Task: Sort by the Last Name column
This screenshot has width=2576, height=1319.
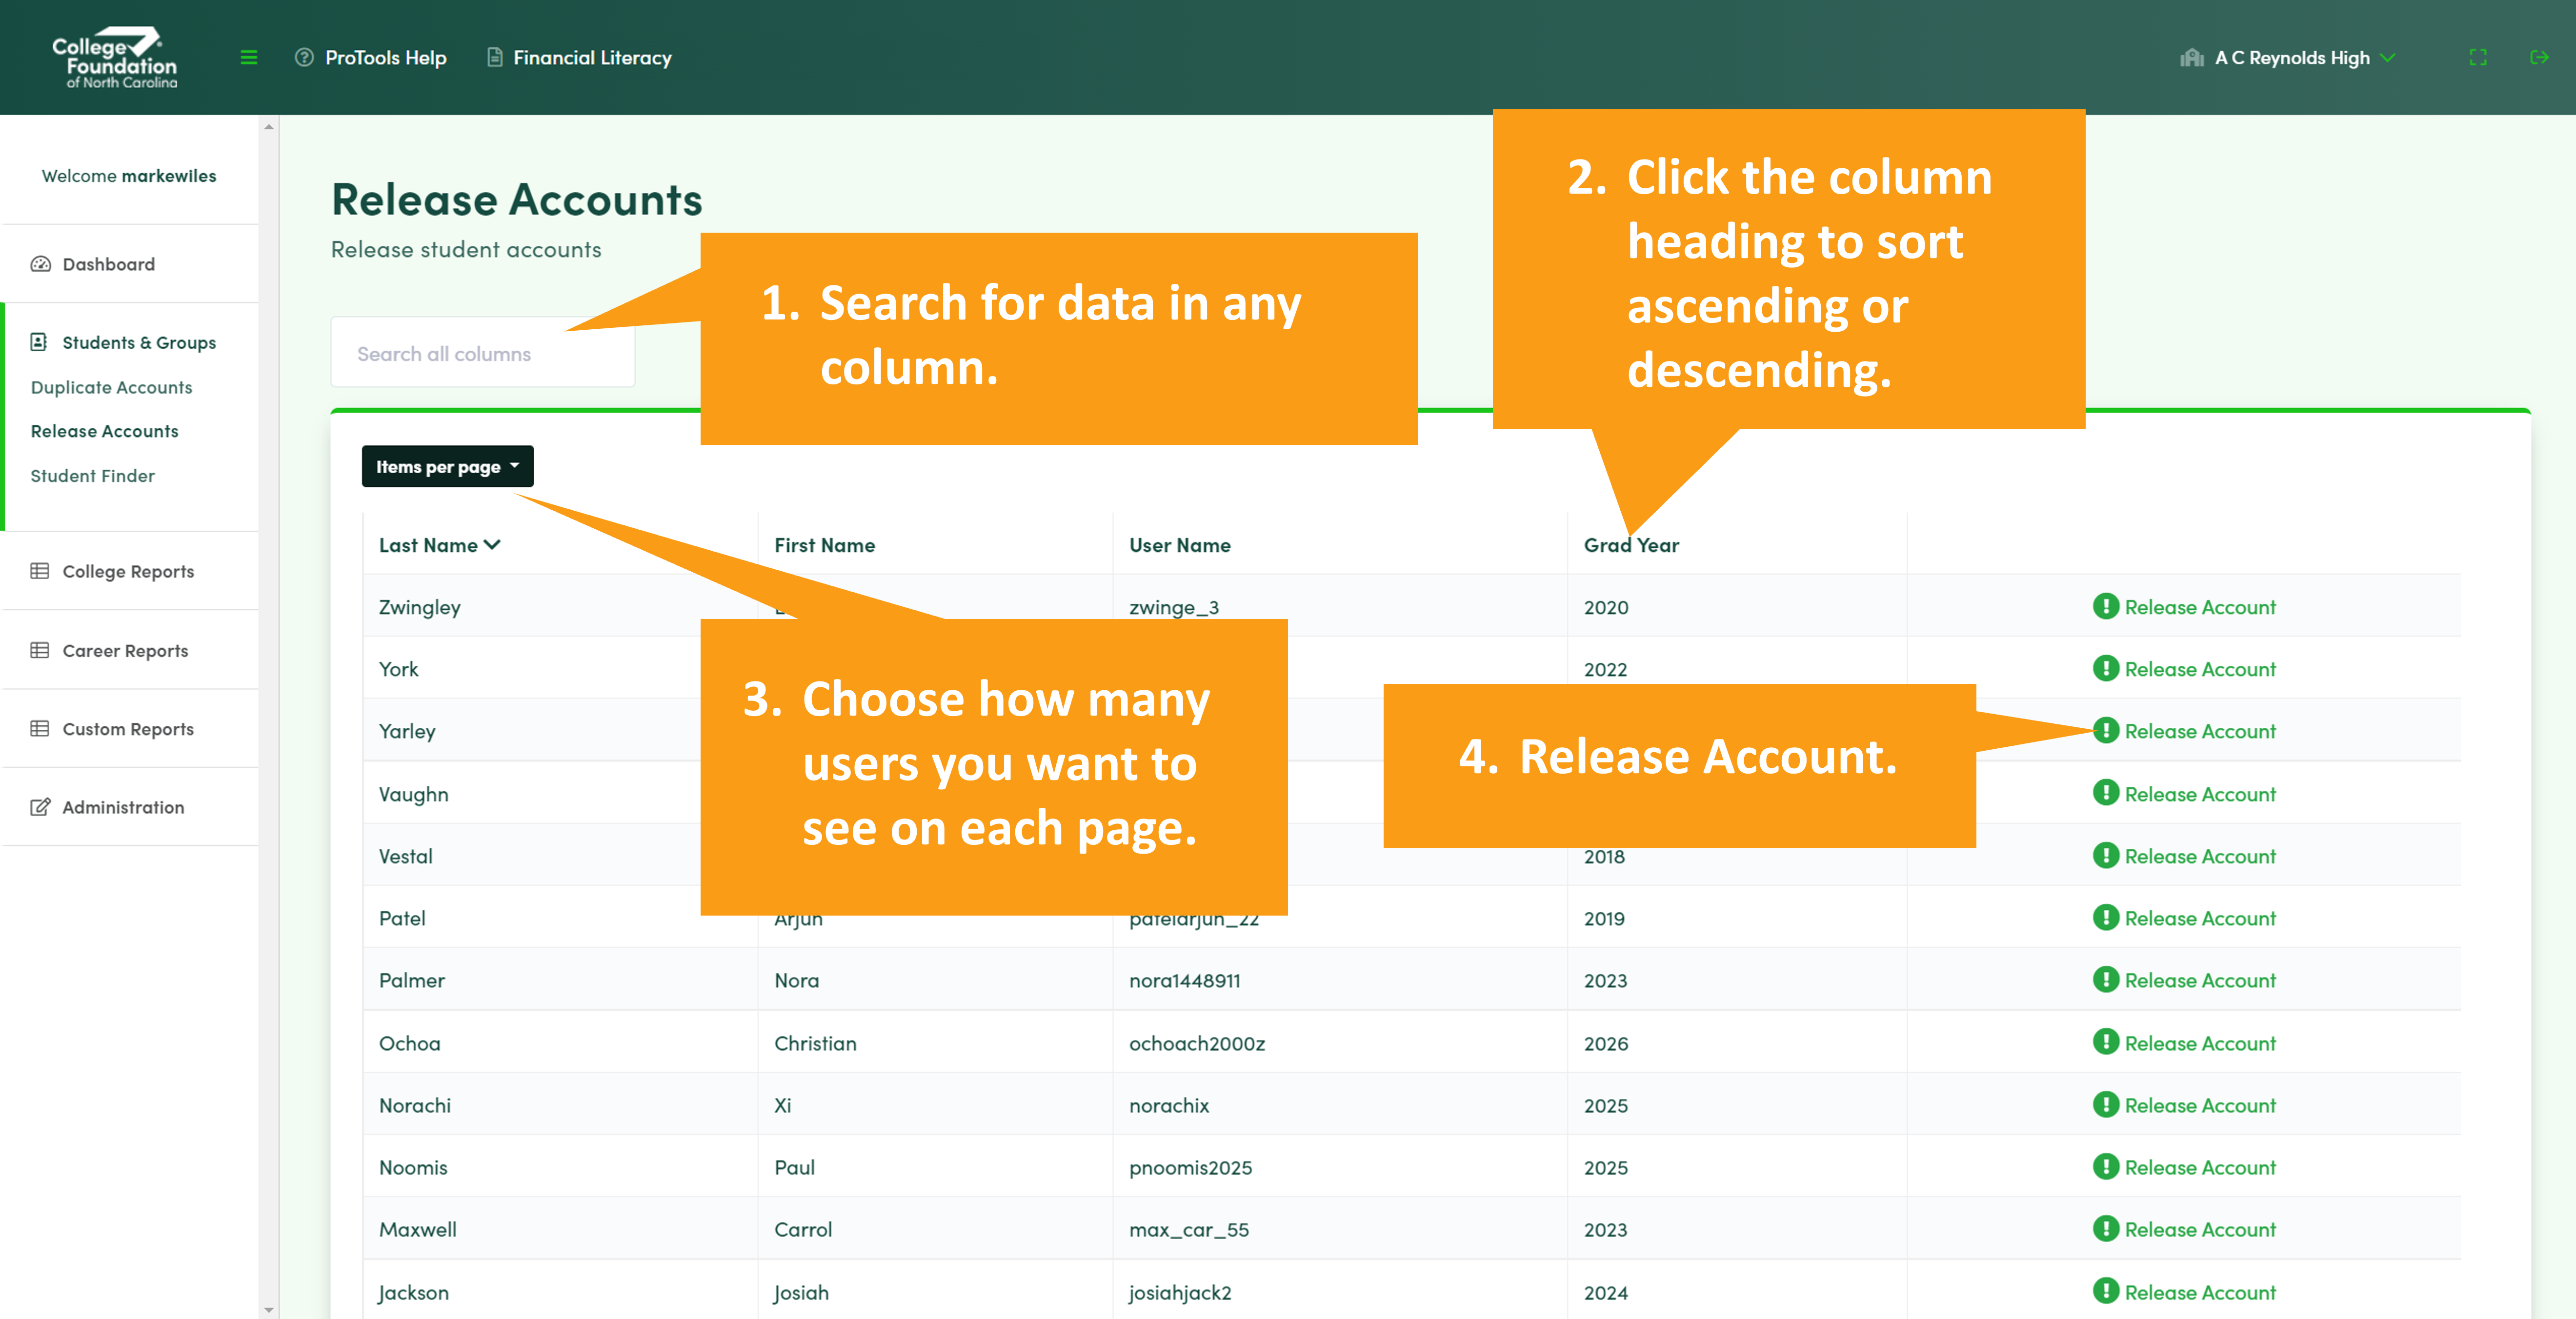Action: pyautogui.click(x=439, y=545)
